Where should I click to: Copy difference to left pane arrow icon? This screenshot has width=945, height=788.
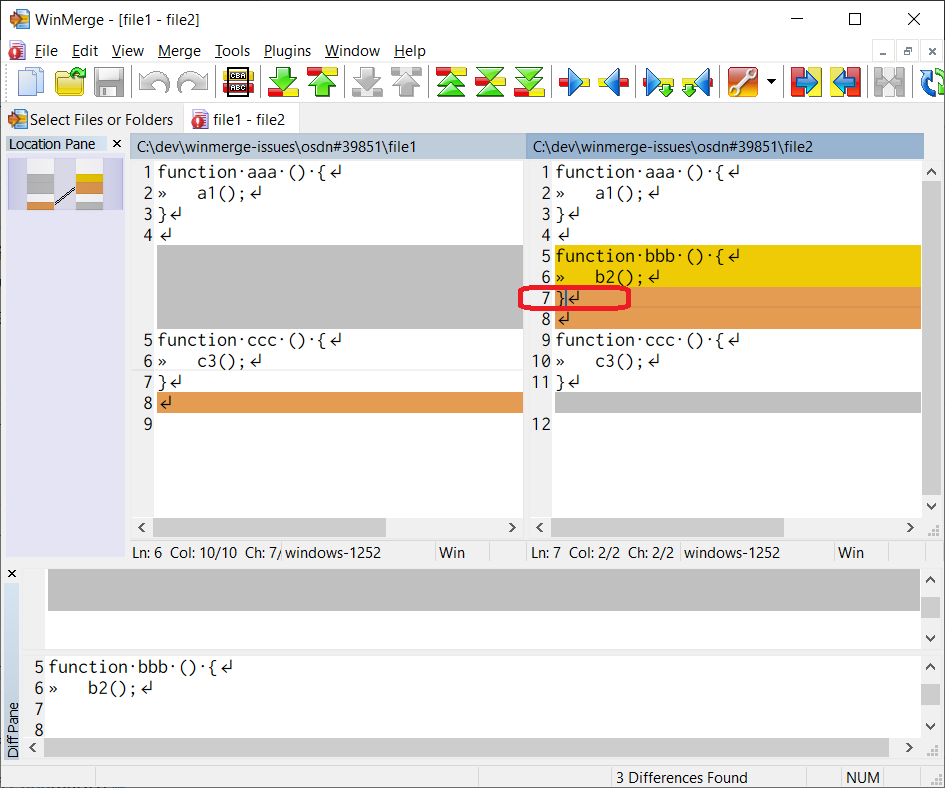tap(612, 83)
